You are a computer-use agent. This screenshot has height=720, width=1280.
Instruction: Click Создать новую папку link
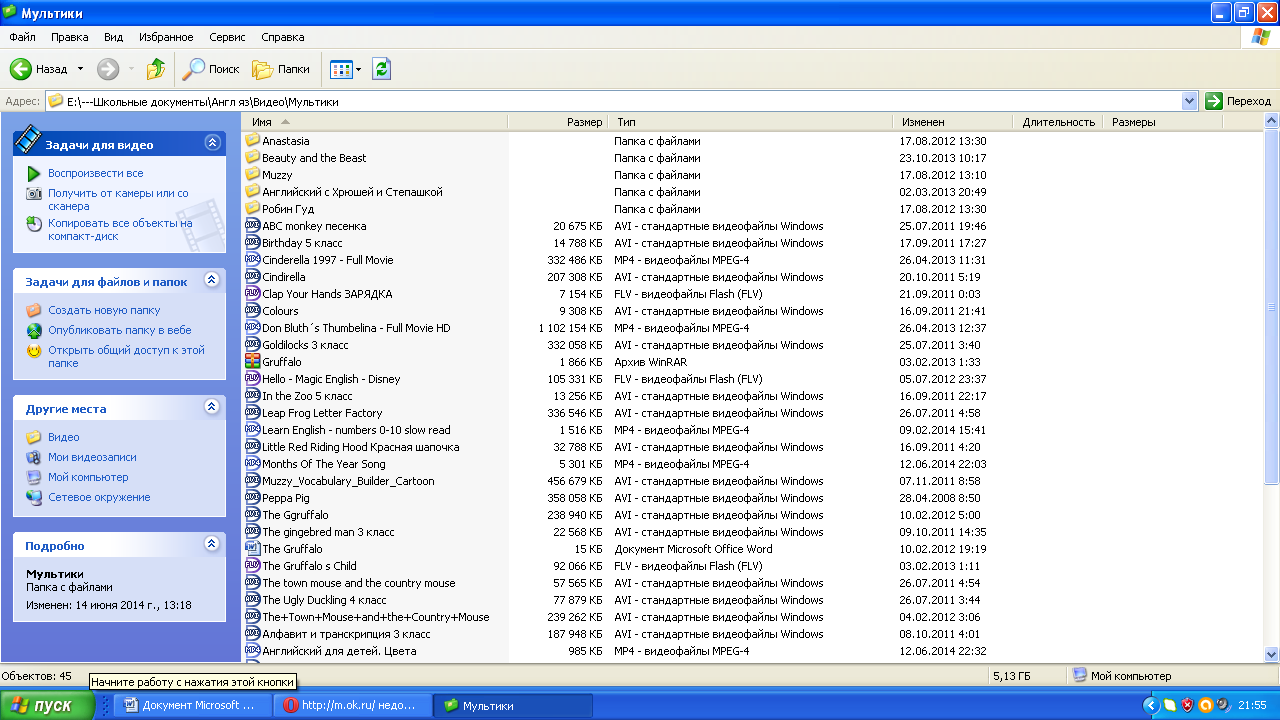(104, 310)
